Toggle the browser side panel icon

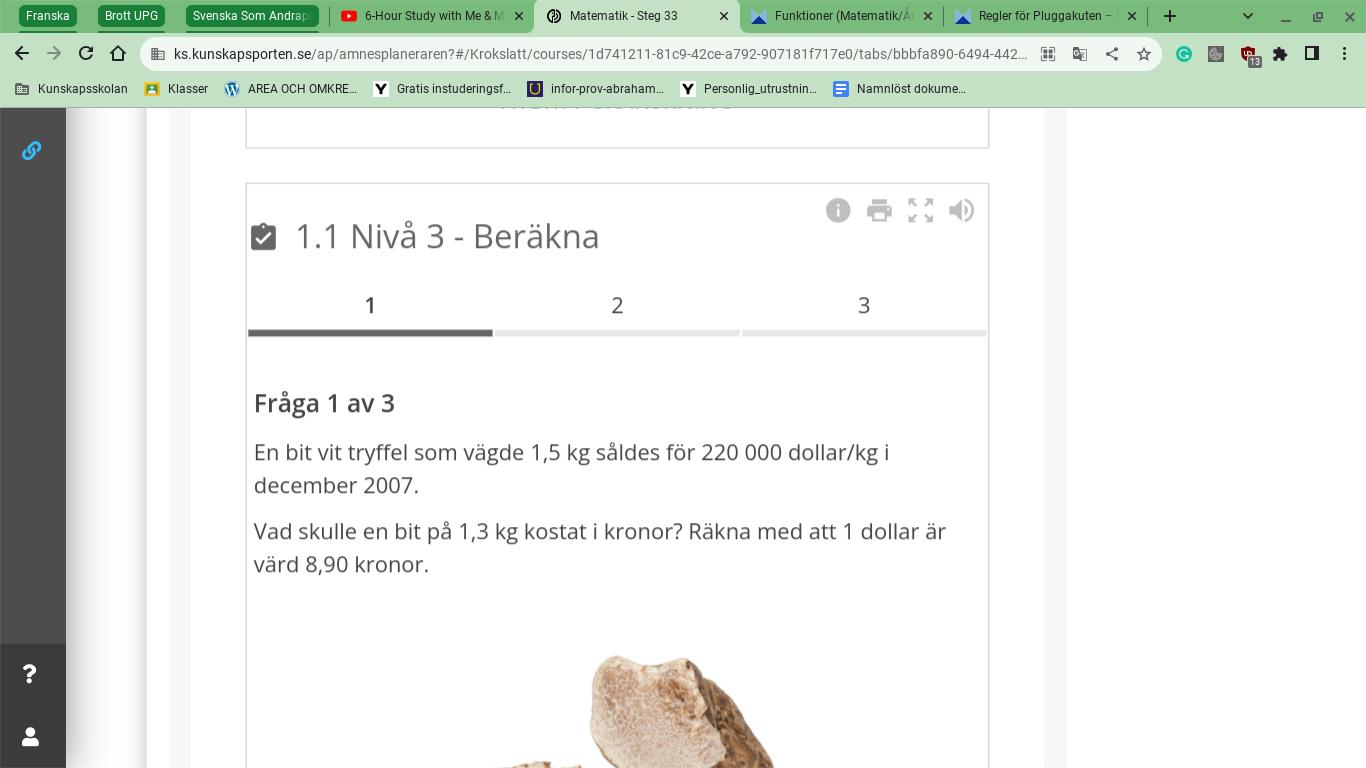tap(1312, 54)
